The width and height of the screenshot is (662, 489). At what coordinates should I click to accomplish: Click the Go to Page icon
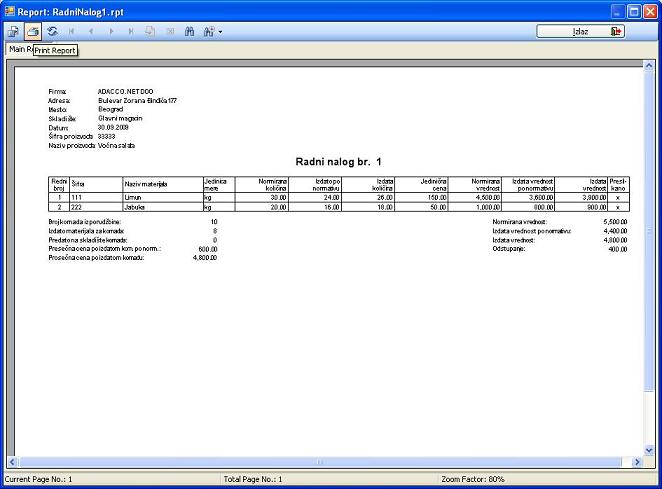click(x=150, y=32)
